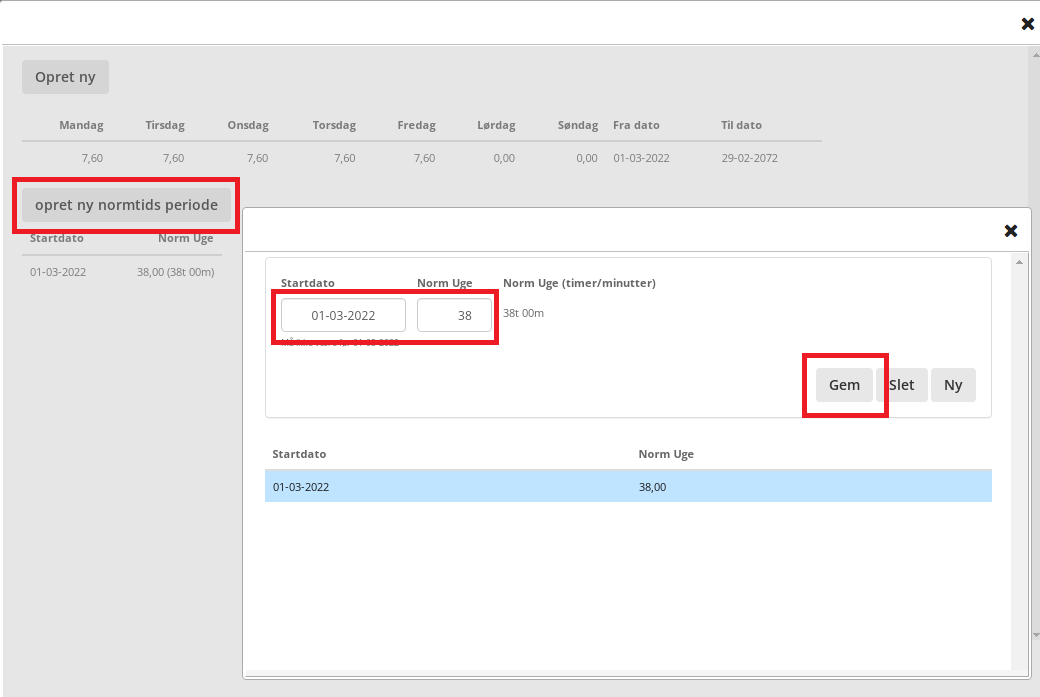The width and height of the screenshot is (1040, 697).
Task: Click the Til dato column header
Action: point(741,125)
